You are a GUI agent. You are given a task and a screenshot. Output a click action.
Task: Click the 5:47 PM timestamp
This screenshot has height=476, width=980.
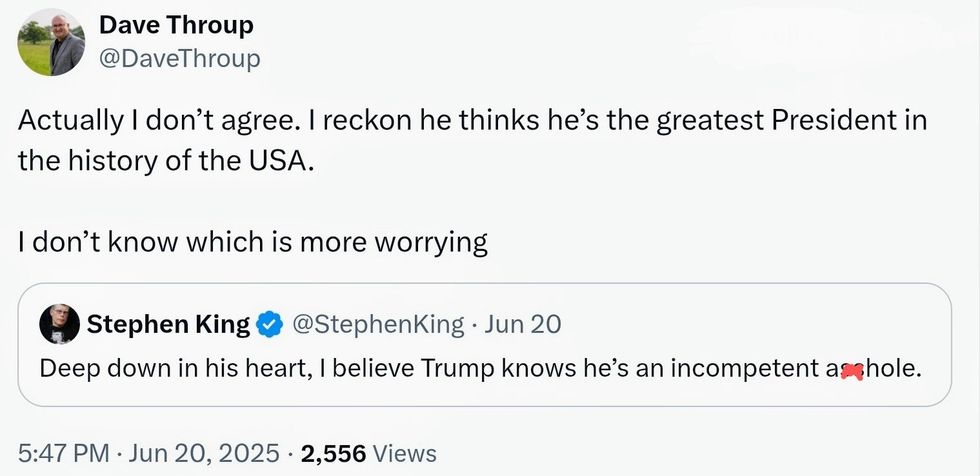click(62, 453)
